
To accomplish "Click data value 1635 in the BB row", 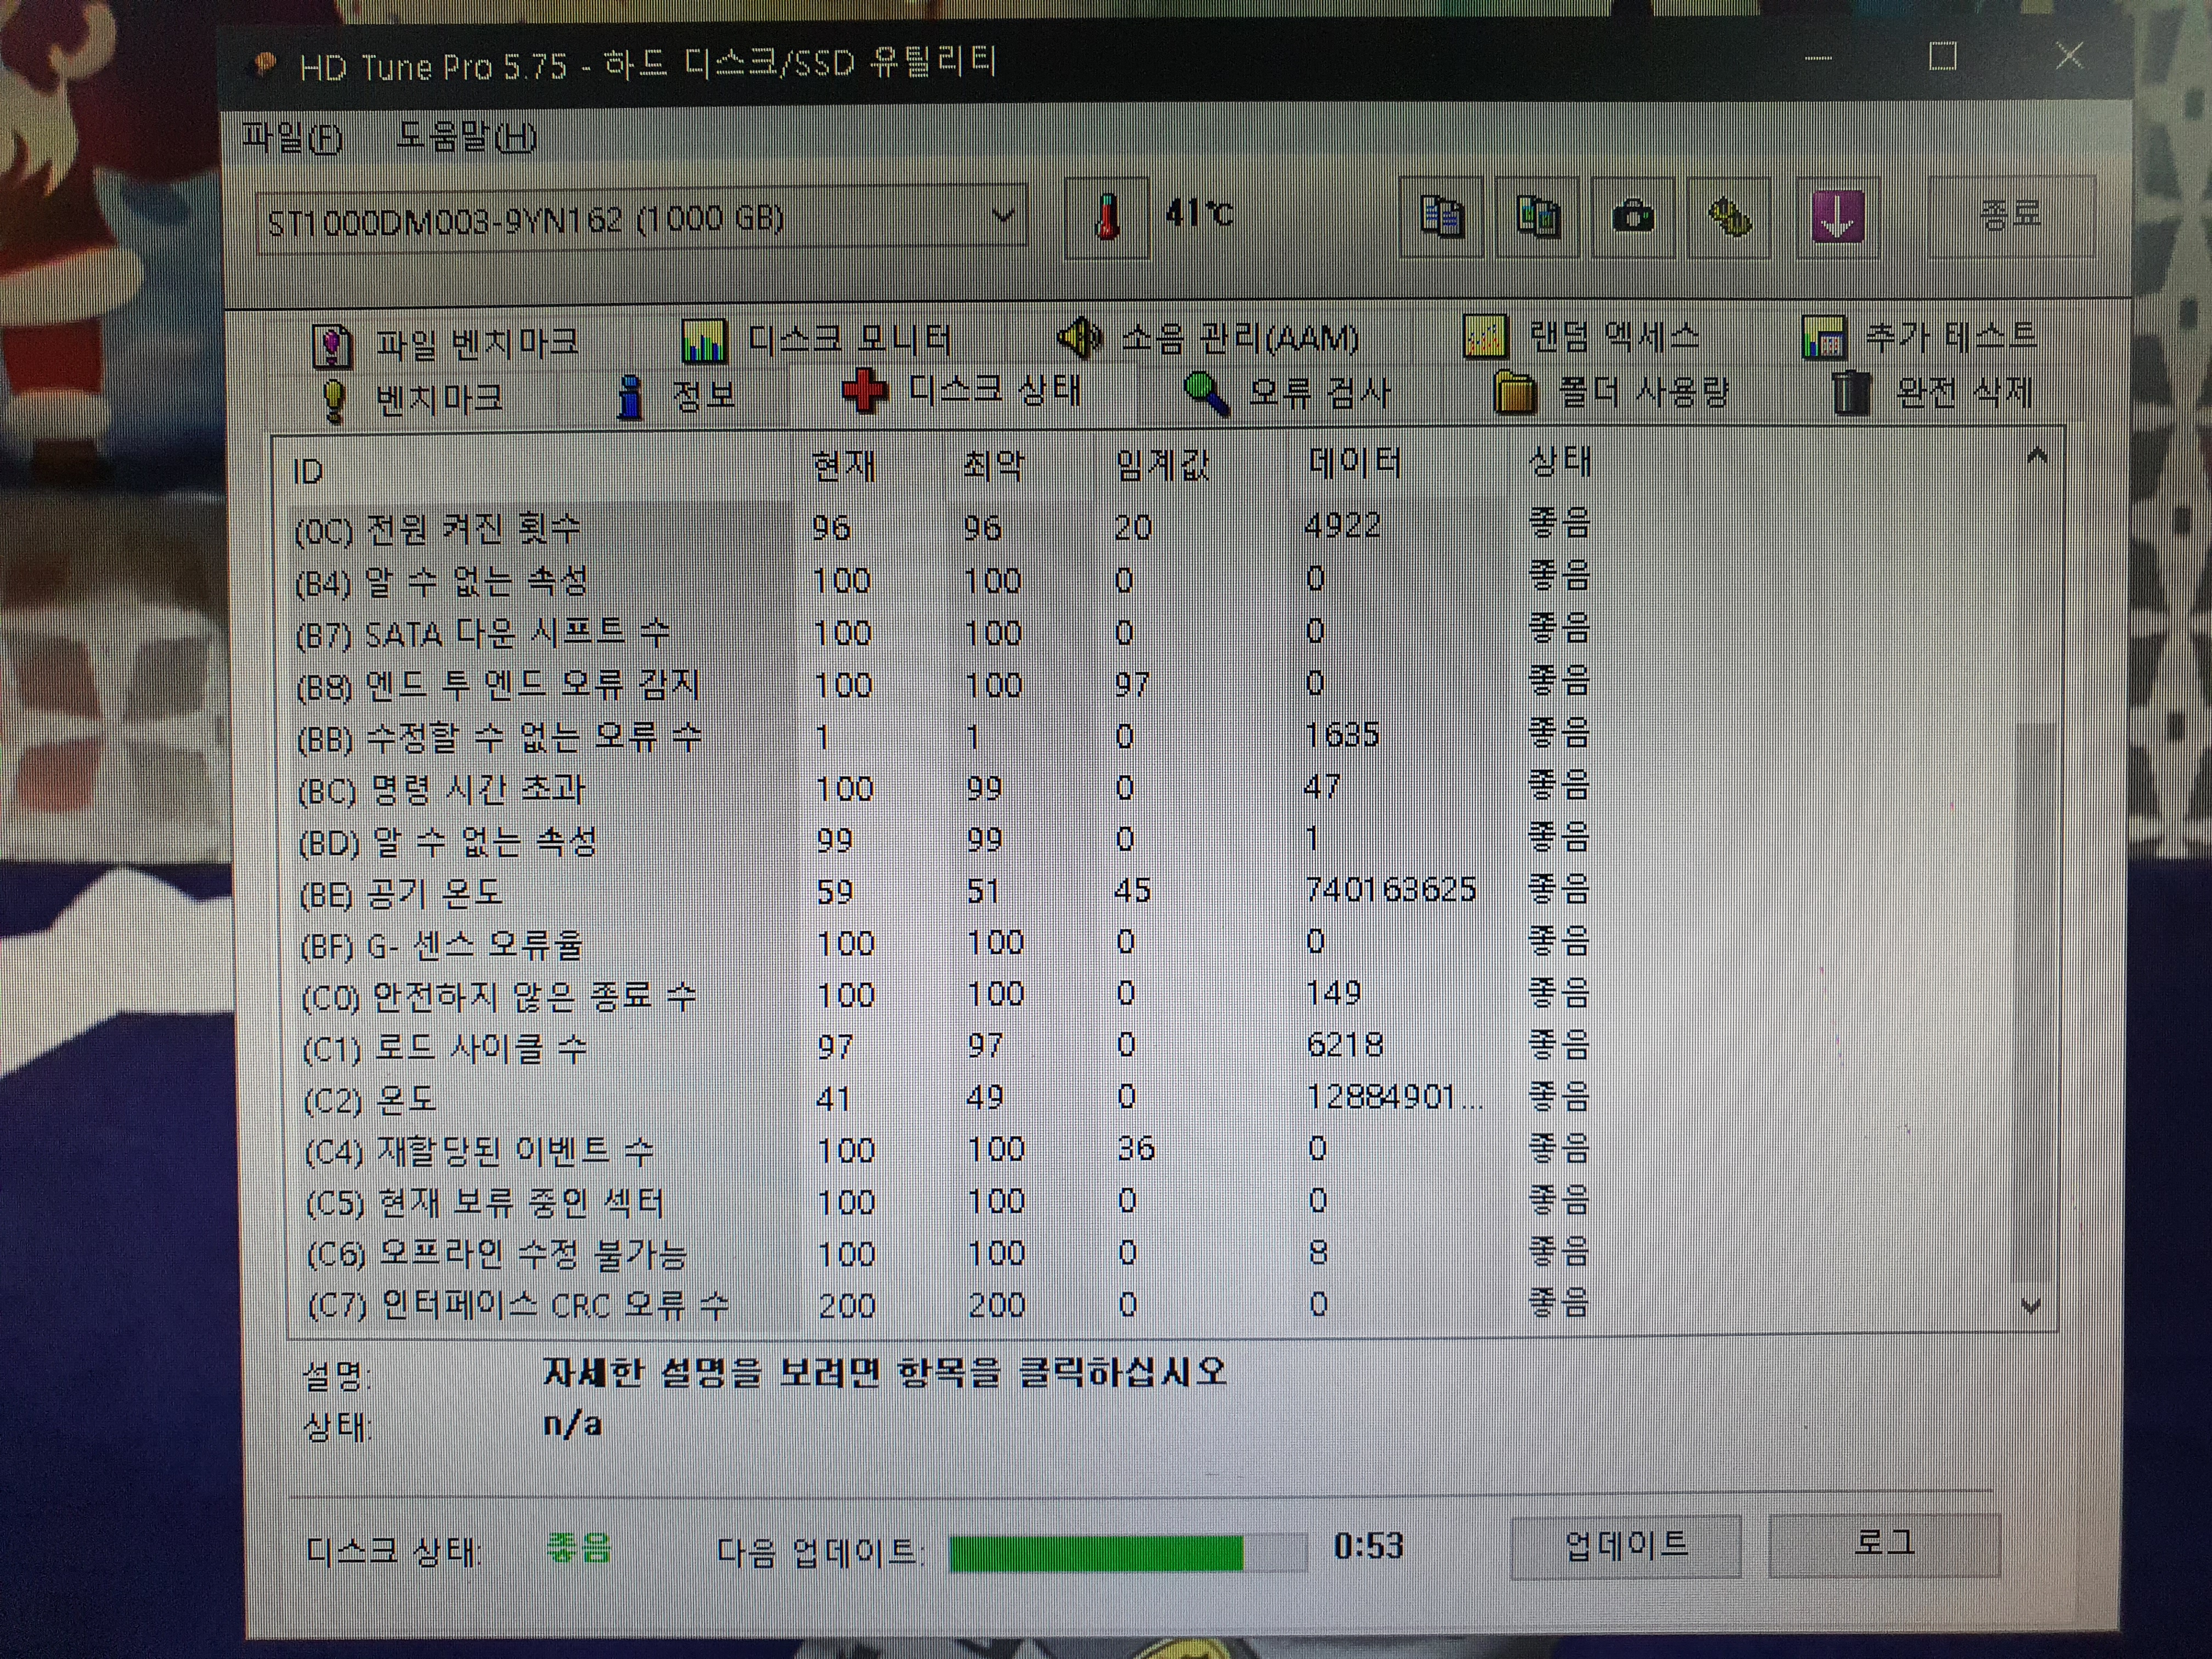I will click(x=1342, y=735).
